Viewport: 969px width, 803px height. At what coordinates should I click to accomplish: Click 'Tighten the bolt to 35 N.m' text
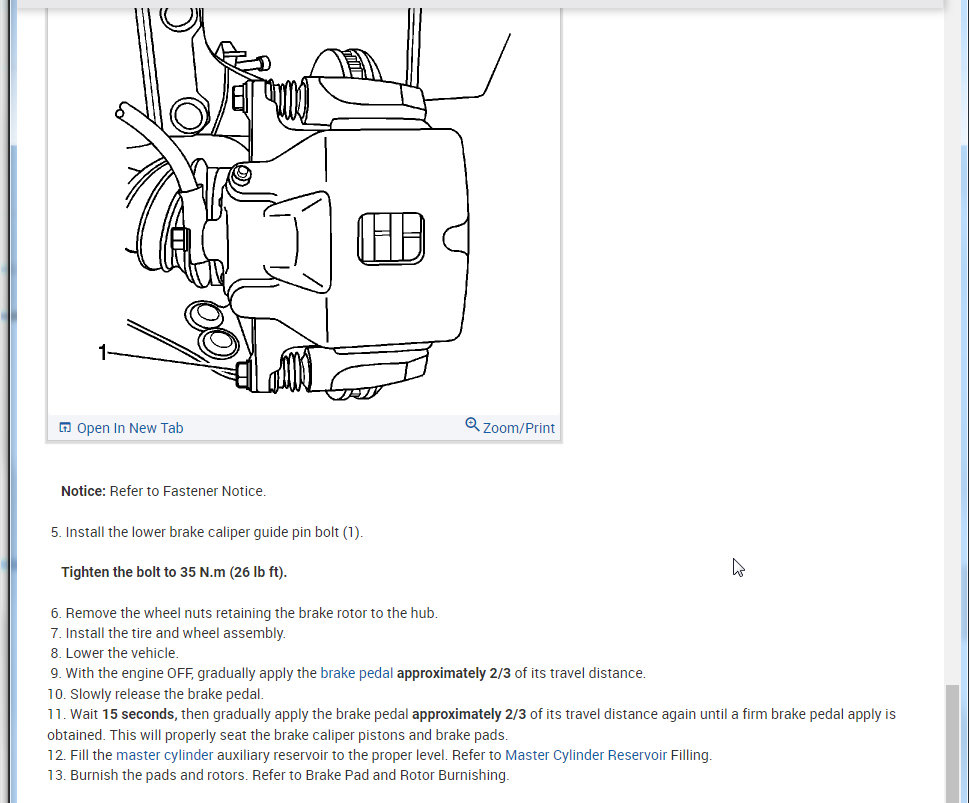(x=174, y=572)
